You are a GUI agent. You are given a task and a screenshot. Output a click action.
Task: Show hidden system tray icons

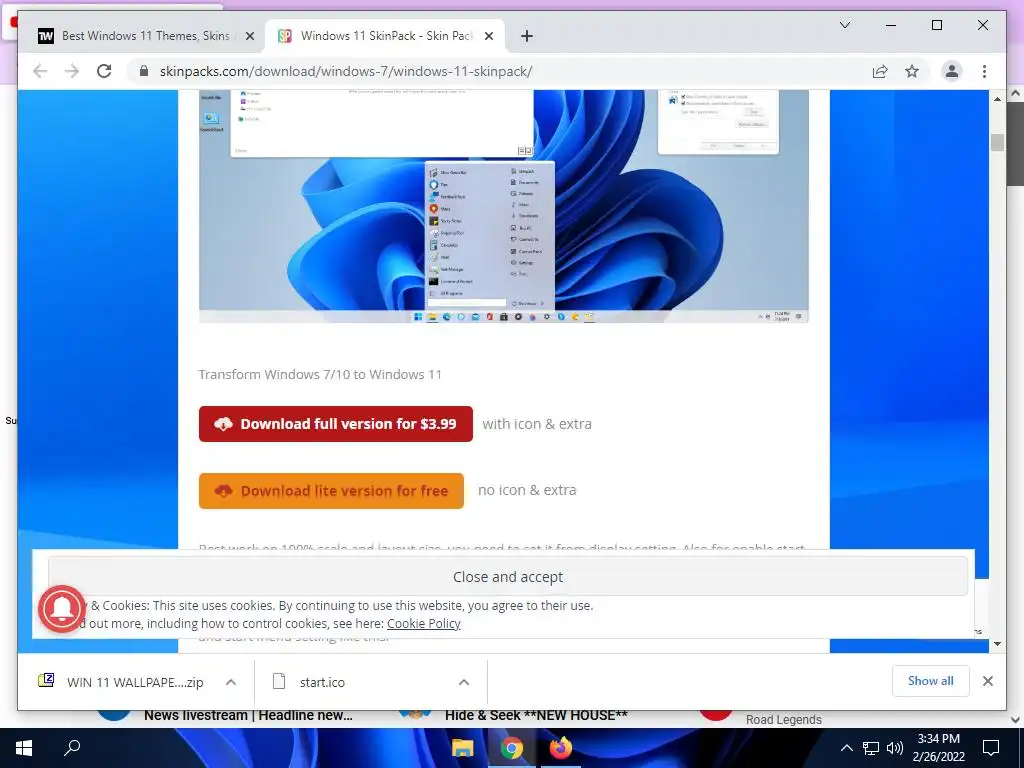[x=846, y=748]
